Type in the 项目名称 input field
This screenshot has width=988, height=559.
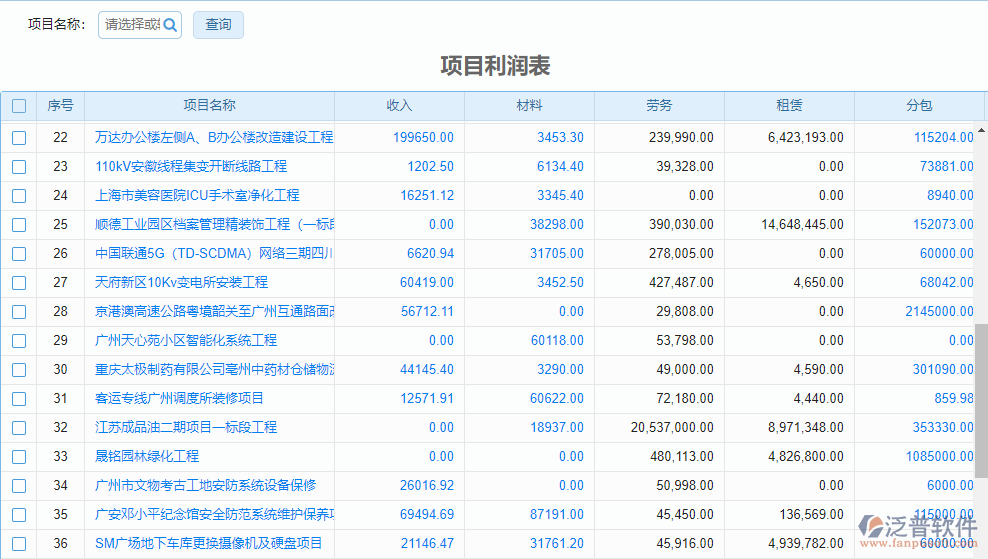[132, 25]
